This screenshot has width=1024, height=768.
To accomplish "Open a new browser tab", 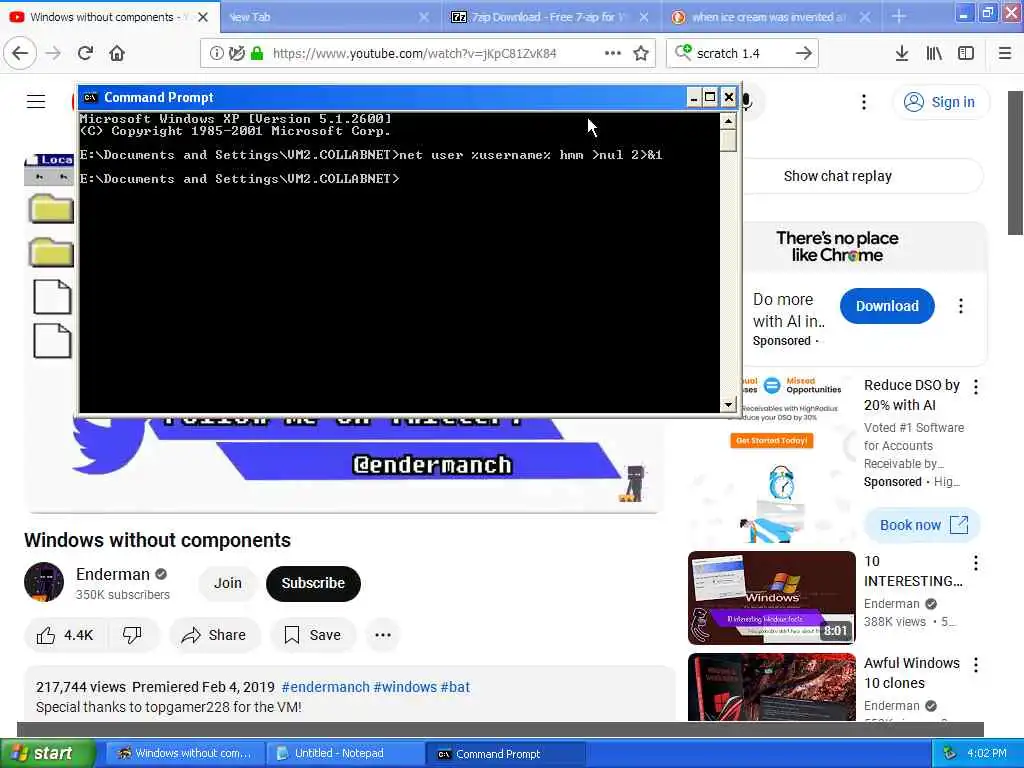I will click(899, 17).
